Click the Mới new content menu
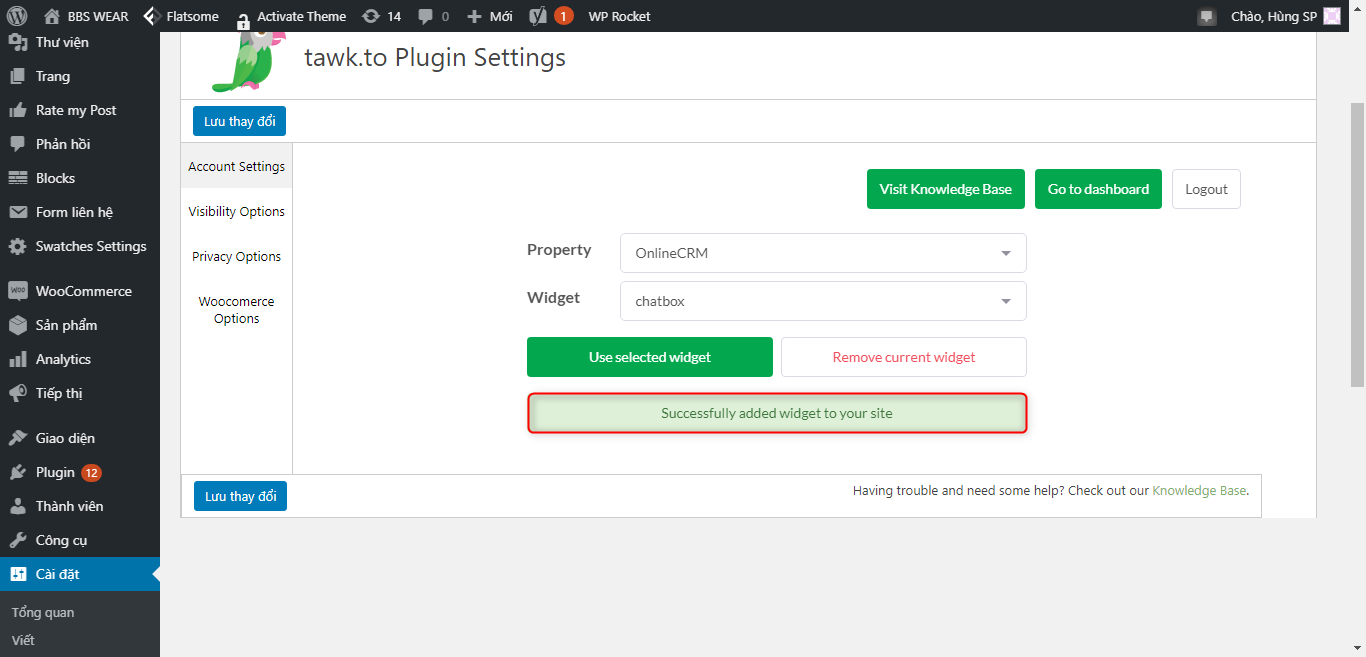The height and width of the screenshot is (657, 1366). click(501, 16)
